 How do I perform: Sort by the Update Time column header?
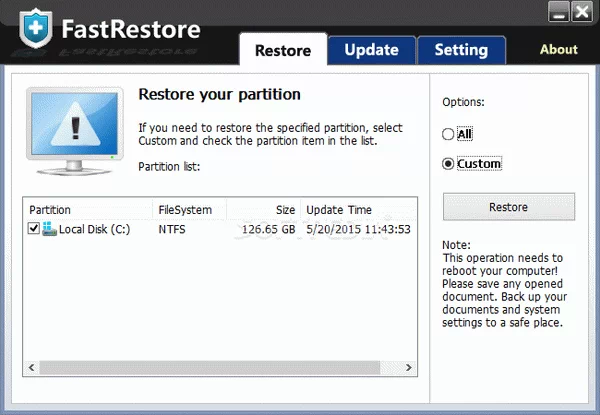click(x=359, y=210)
